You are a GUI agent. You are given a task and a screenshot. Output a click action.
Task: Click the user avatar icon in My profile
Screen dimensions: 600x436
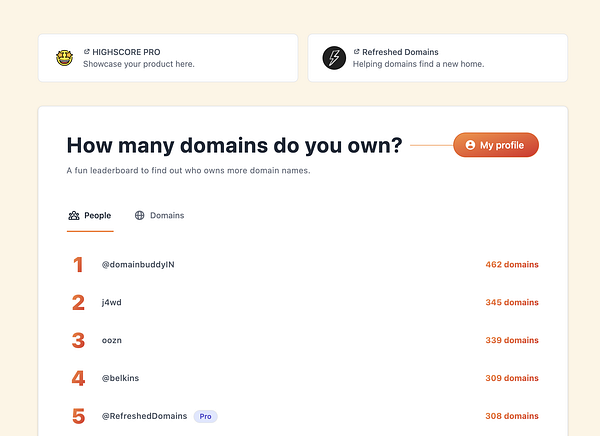(470, 145)
